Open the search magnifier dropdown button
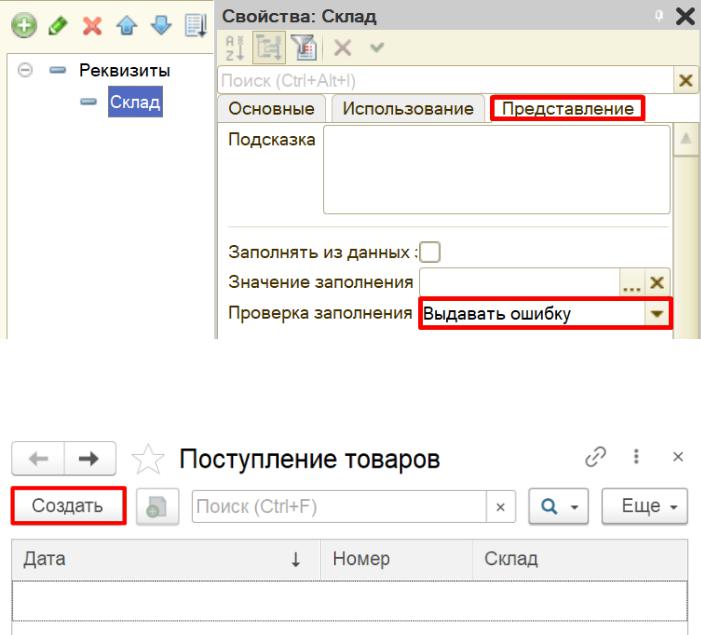Image resolution: width=701 pixels, height=635 pixels. (559, 507)
